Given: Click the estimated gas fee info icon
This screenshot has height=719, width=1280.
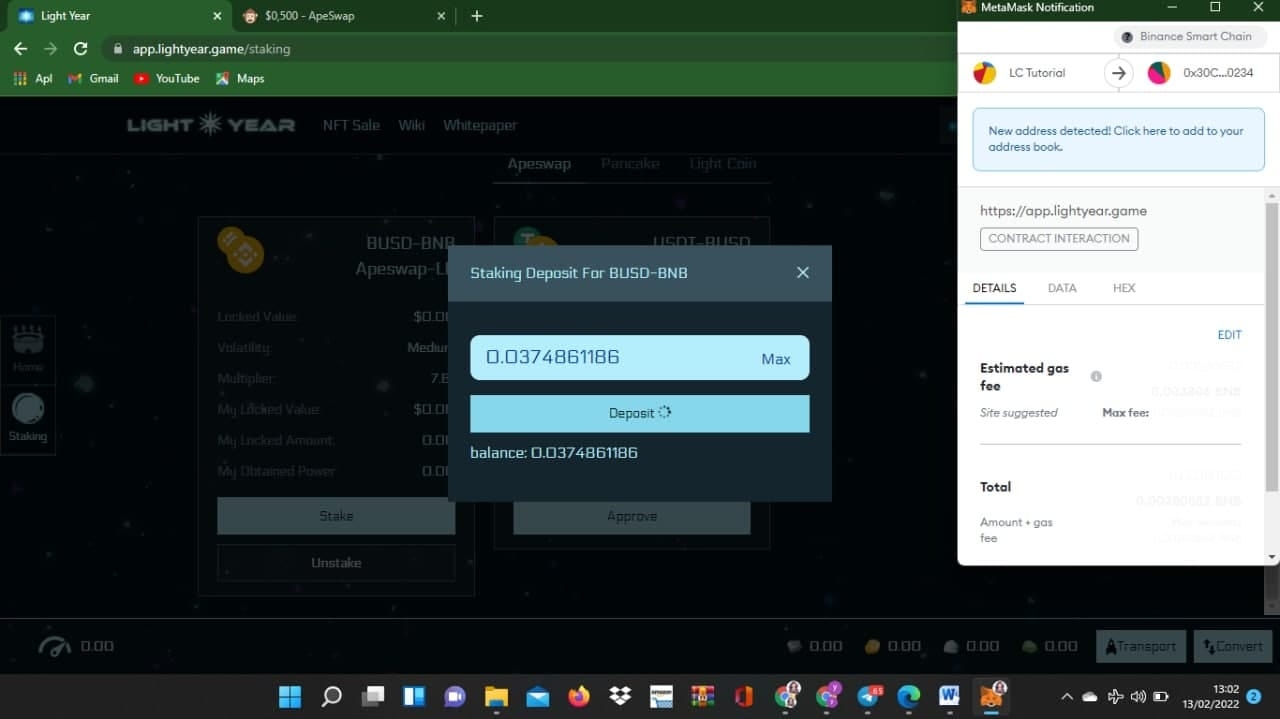Looking at the screenshot, I should point(1096,377).
